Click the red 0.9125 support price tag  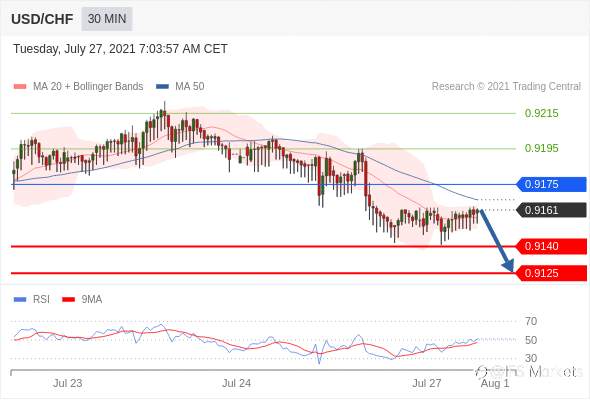(551, 273)
